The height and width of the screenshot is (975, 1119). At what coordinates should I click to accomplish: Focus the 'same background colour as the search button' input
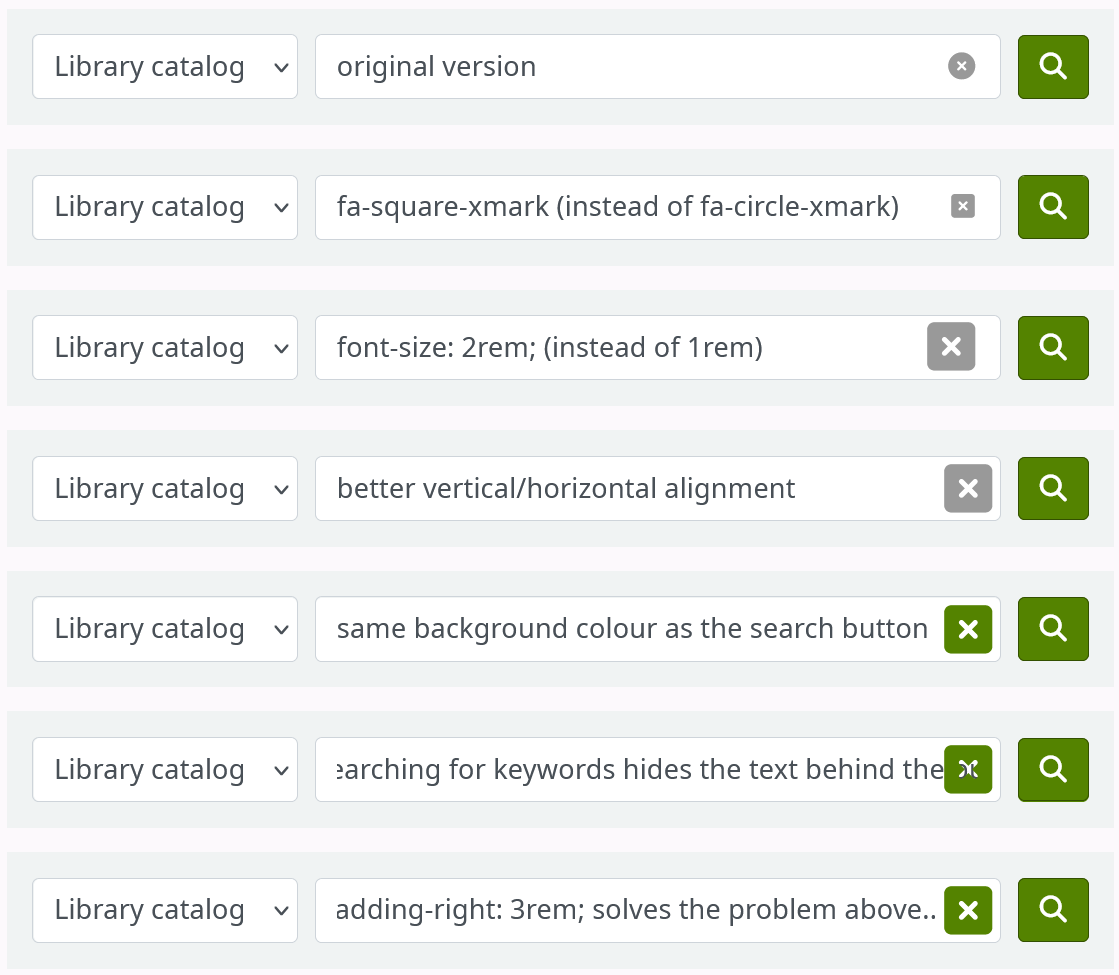(630, 629)
